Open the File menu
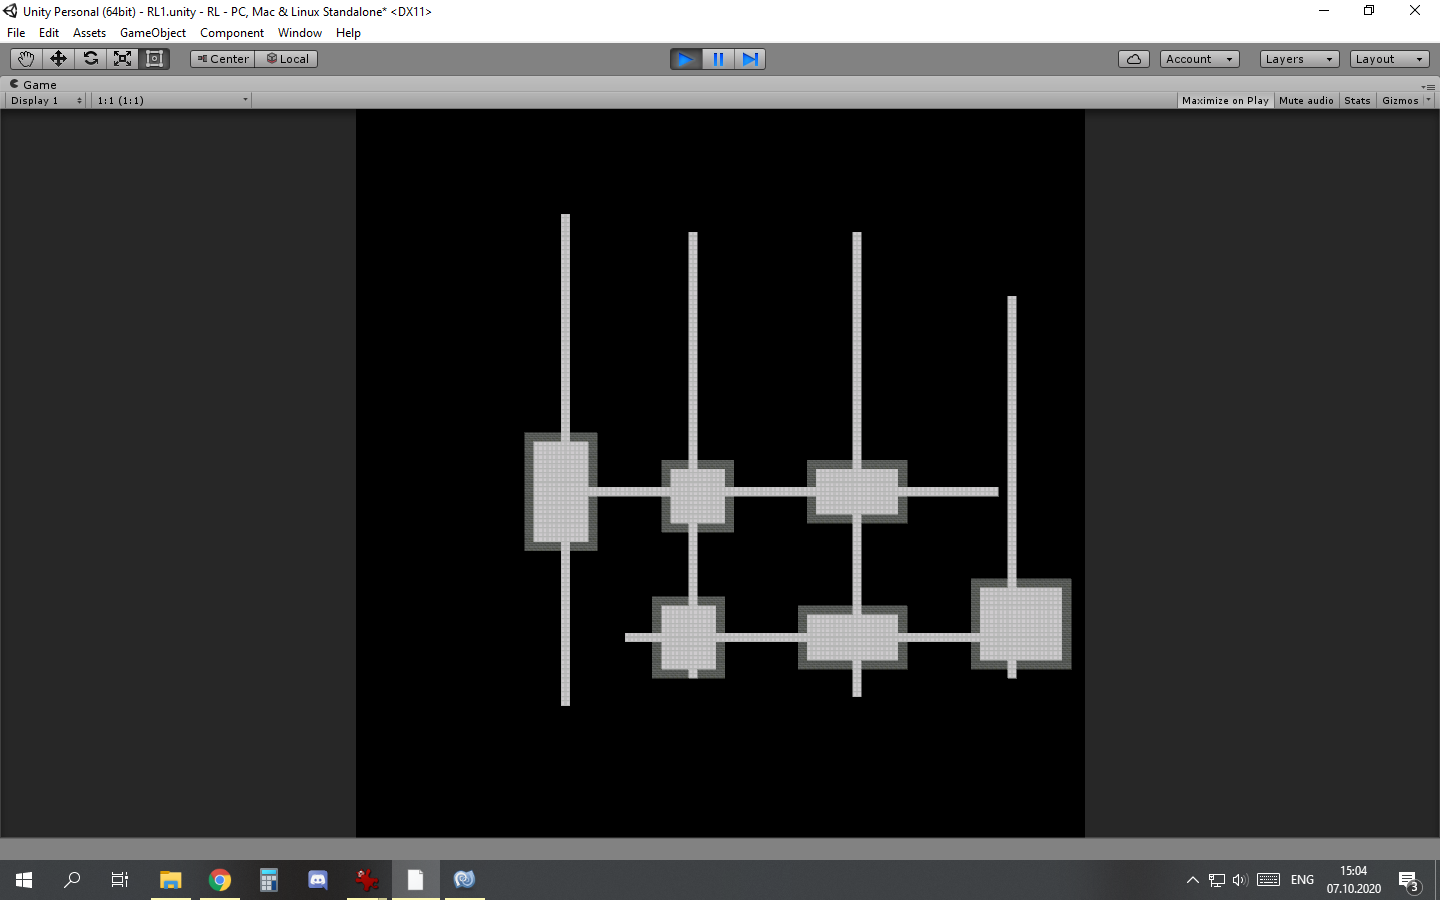This screenshot has height=900, width=1440. (16, 33)
